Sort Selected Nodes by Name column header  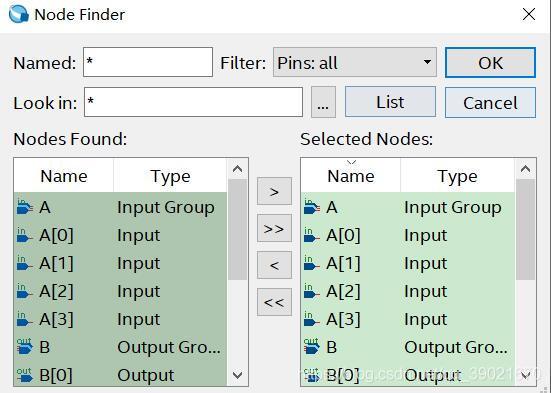[351, 176]
